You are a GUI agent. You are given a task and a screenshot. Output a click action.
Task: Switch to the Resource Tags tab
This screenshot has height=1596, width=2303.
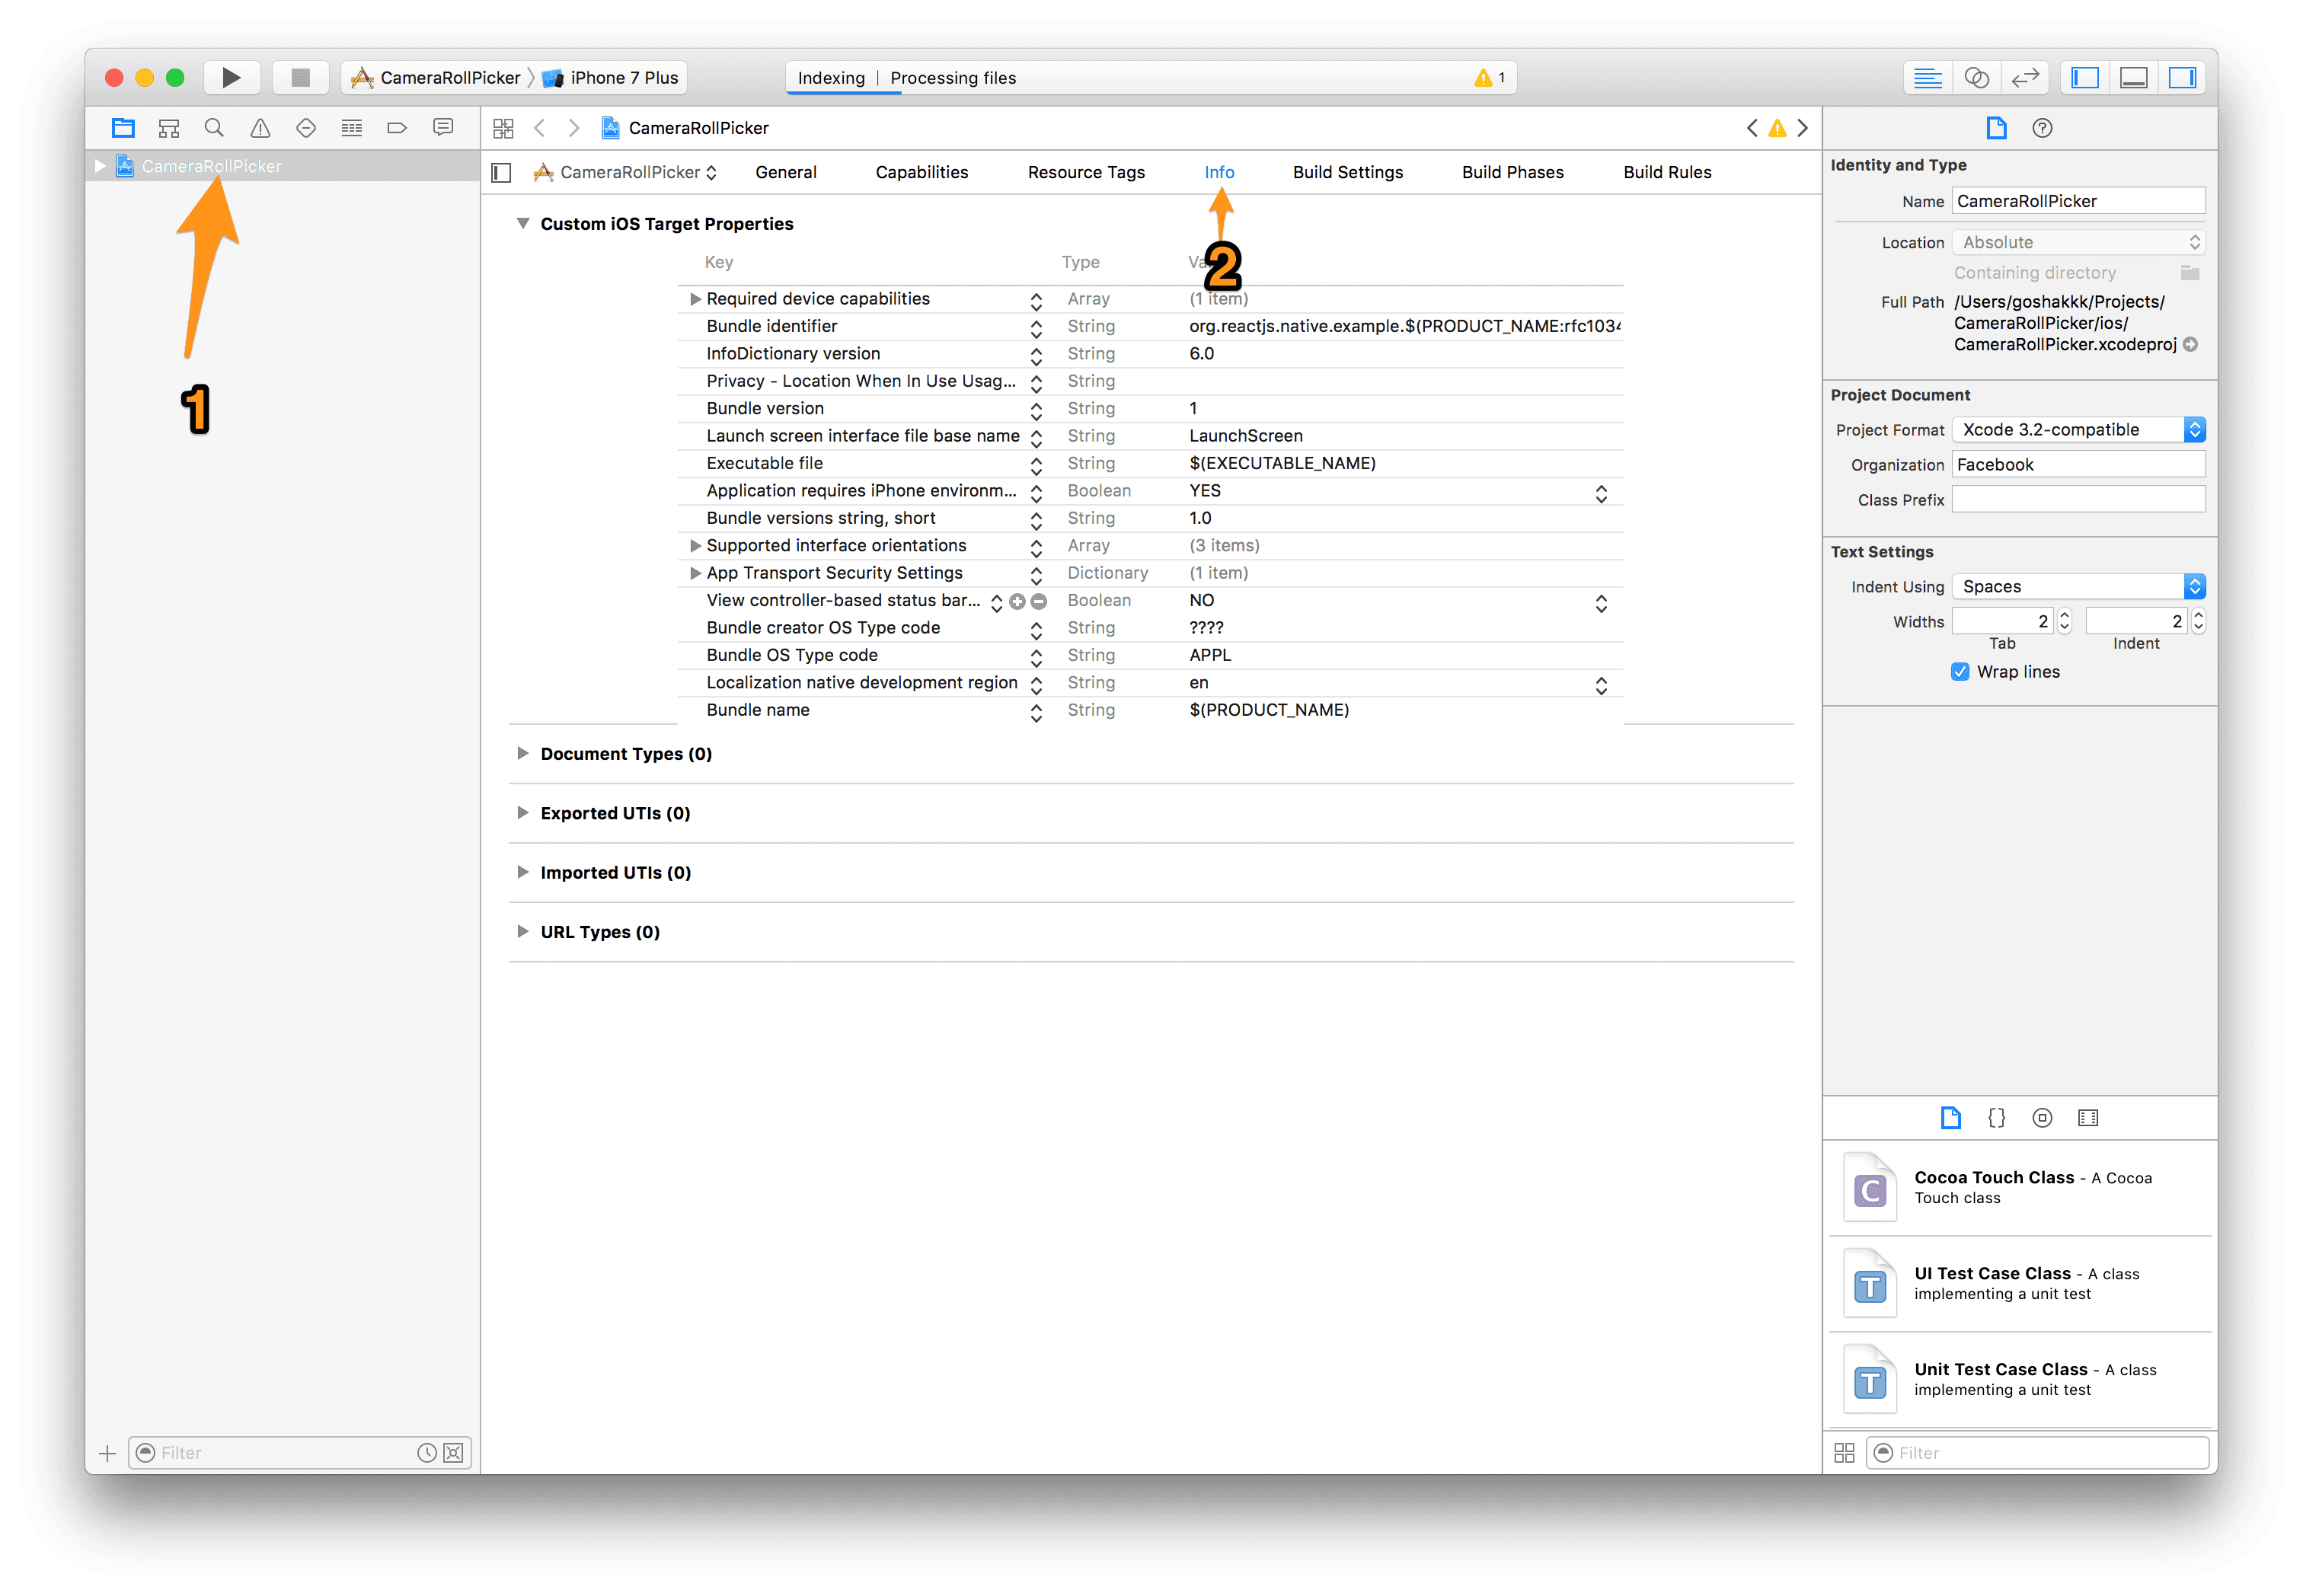(x=1086, y=173)
